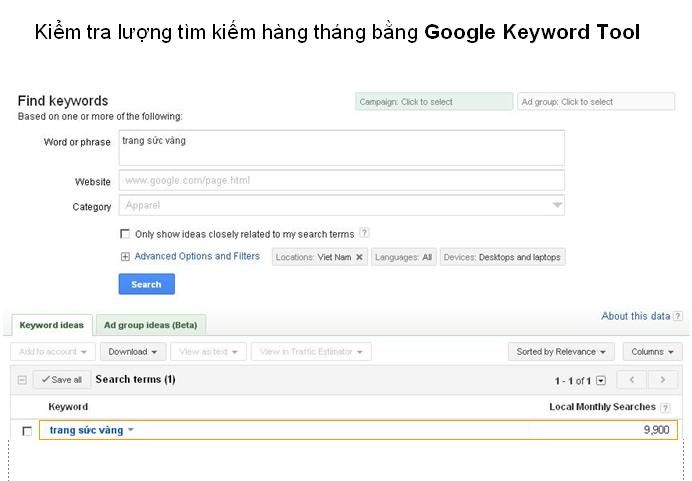Click help icon beside closely related checkbox
Screen dimensions: 692x481
click(x=364, y=233)
